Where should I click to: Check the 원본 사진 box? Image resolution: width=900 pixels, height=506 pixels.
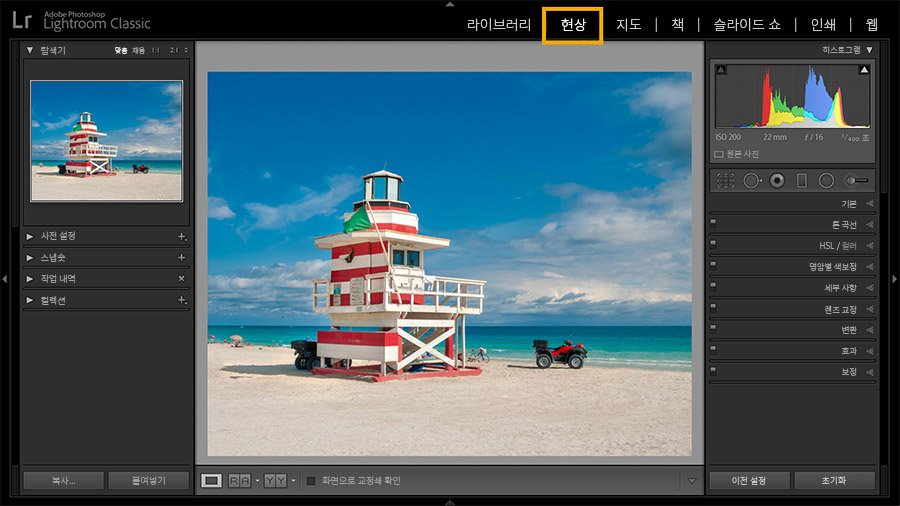click(719, 154)
